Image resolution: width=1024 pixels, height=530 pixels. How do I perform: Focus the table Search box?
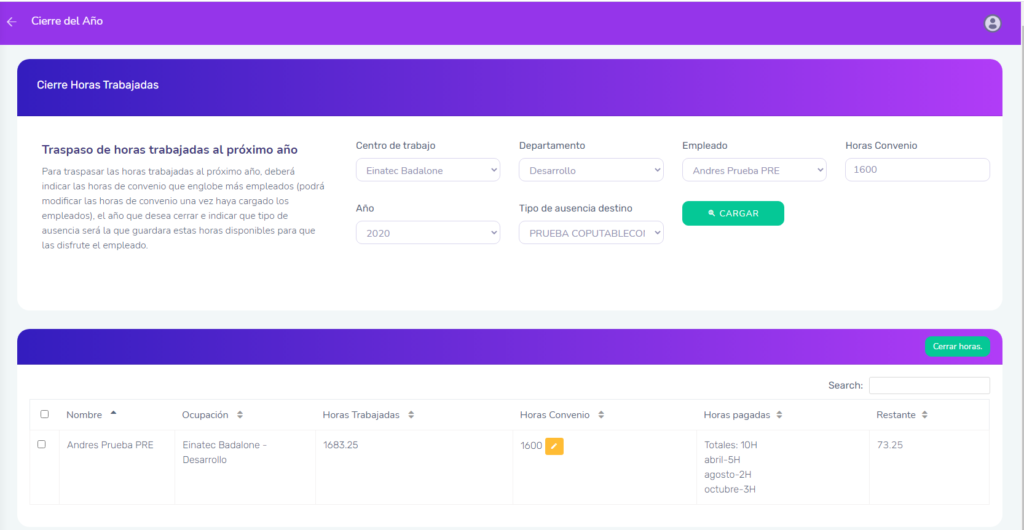tap(928, 386)
